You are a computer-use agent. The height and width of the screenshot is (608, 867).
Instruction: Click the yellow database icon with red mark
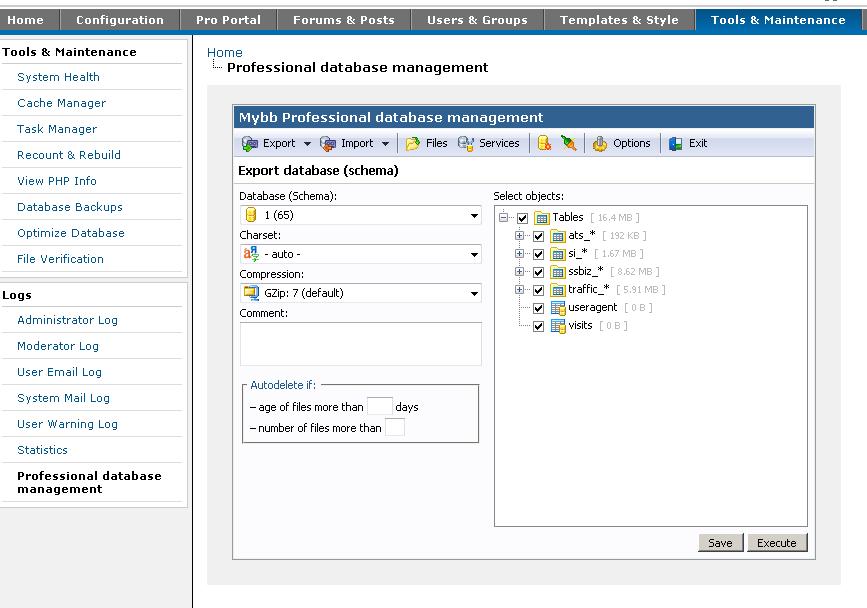[x=544, y=143]
